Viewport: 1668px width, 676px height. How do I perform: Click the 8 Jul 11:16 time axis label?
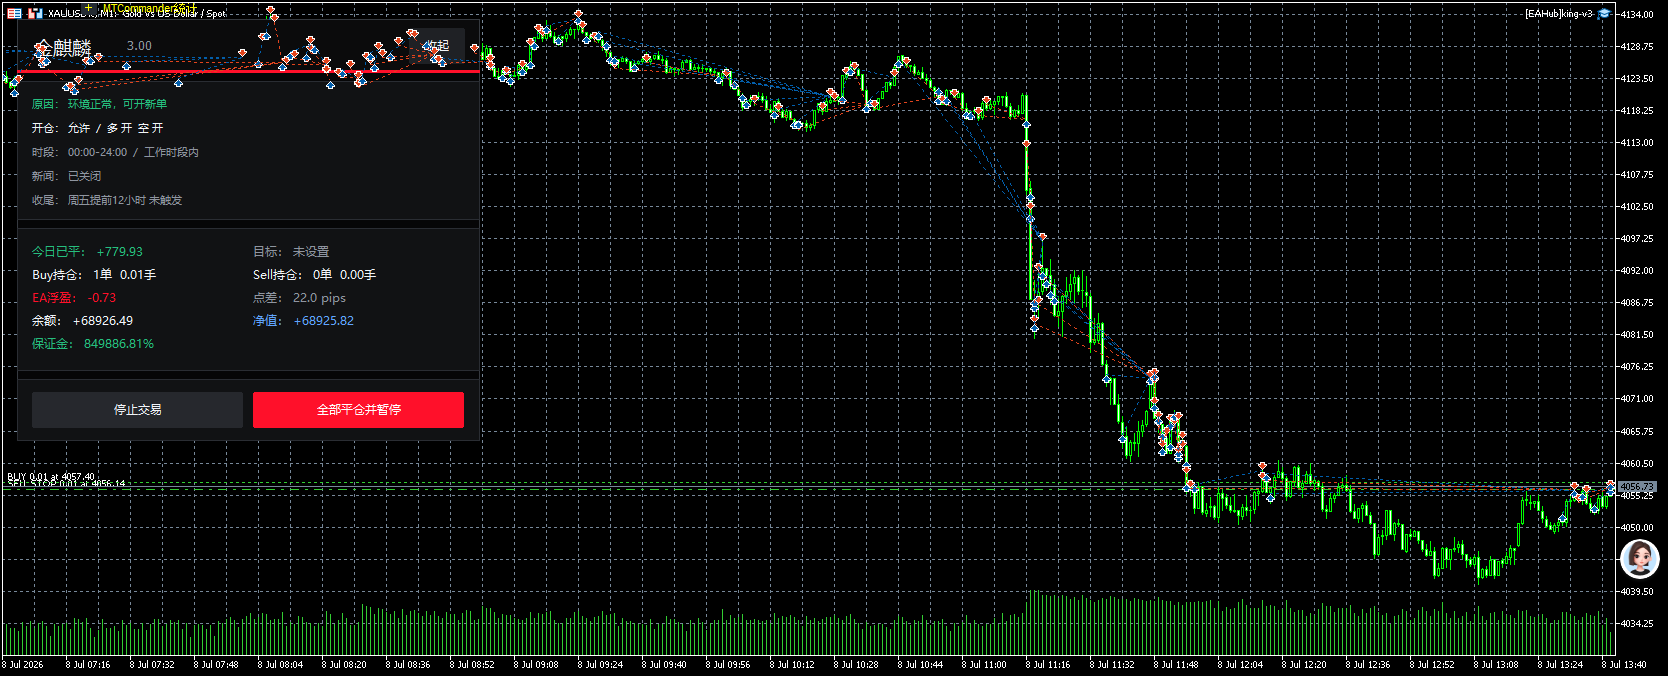click(x=1047, y=664)
